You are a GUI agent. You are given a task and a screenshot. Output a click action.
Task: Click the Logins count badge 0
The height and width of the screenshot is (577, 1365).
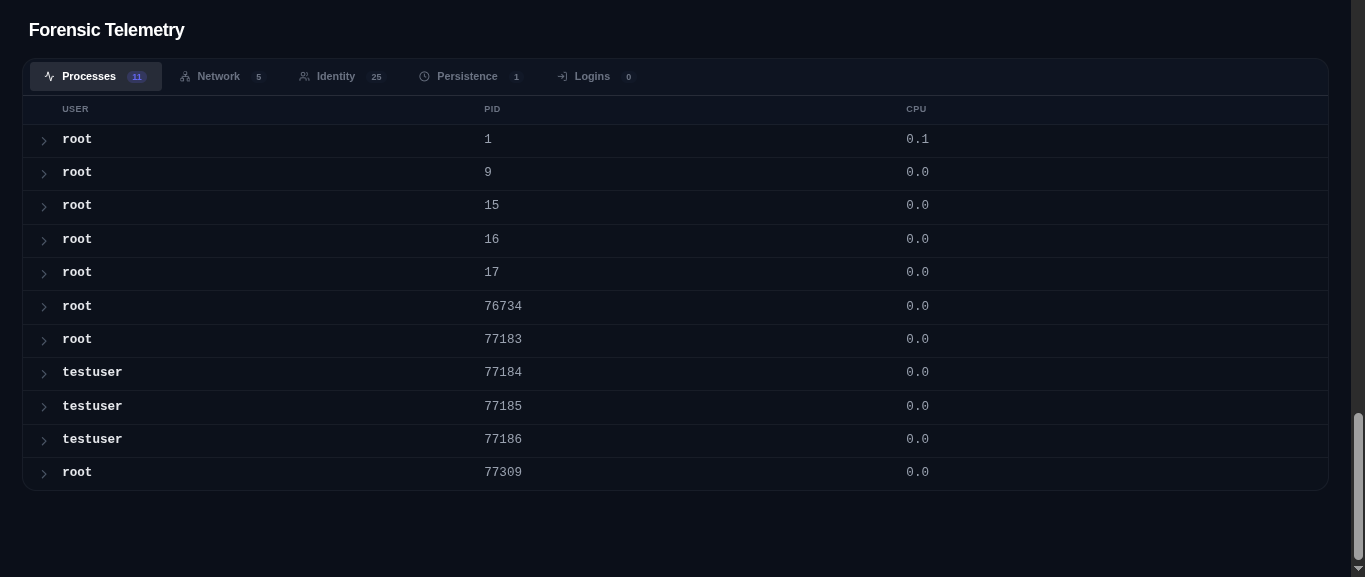pyautogui.click(x=628, y=77)
